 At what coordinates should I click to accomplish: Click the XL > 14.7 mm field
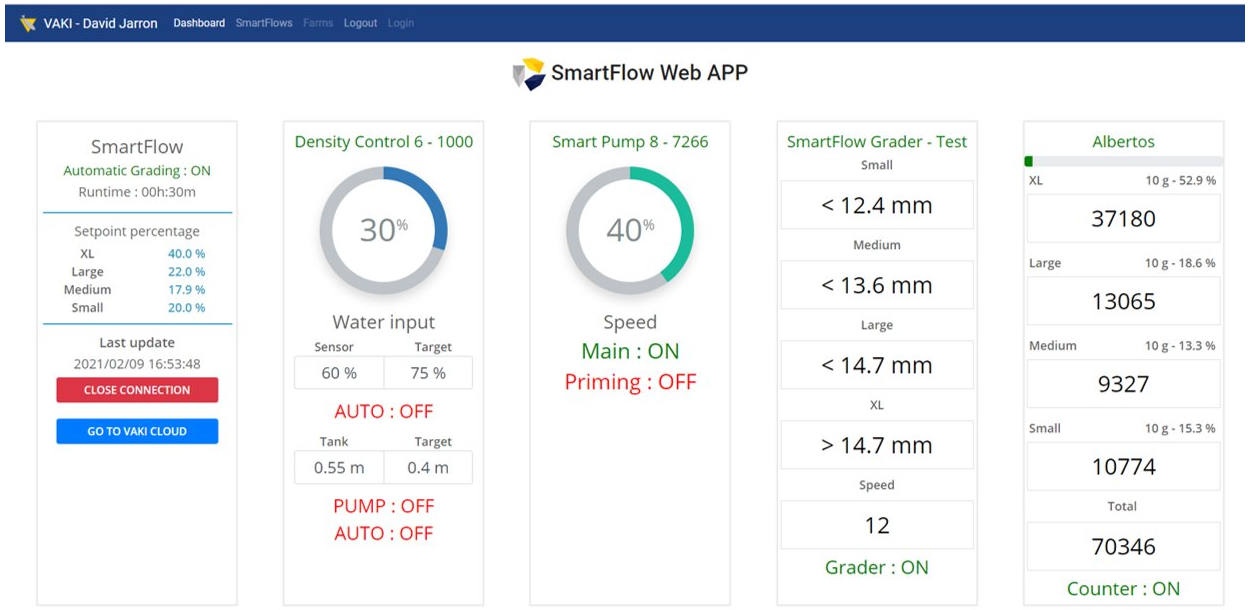point(877,445)
